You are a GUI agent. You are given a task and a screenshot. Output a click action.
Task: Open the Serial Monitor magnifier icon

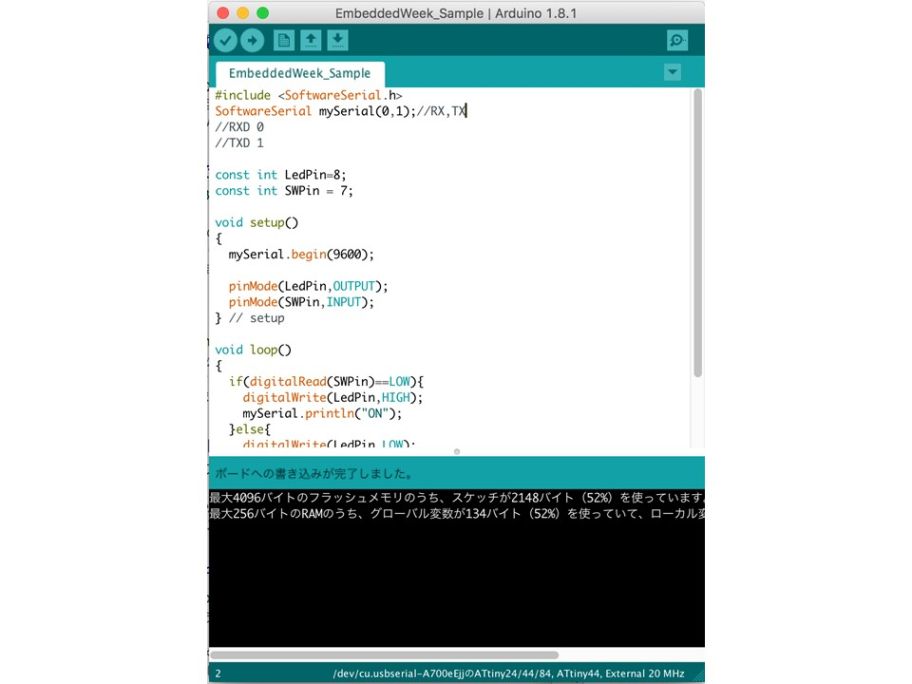[678, 40]
